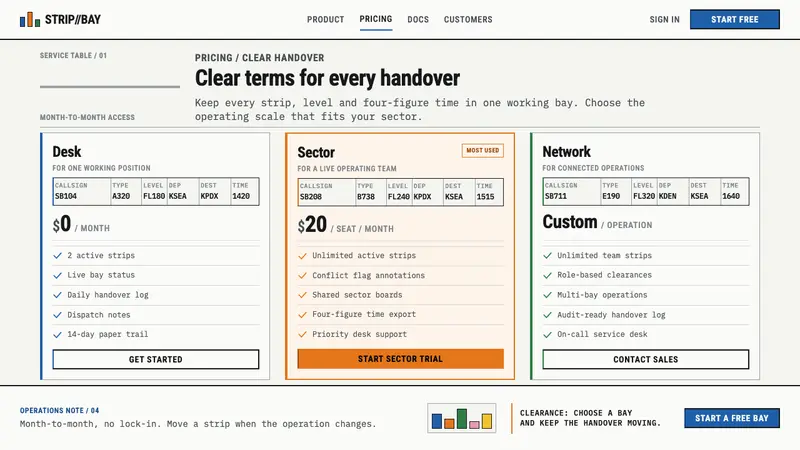Click the checkmark beside "Priority desk support"
Viewport: 800px width, 450px height.
coord(303,335)
